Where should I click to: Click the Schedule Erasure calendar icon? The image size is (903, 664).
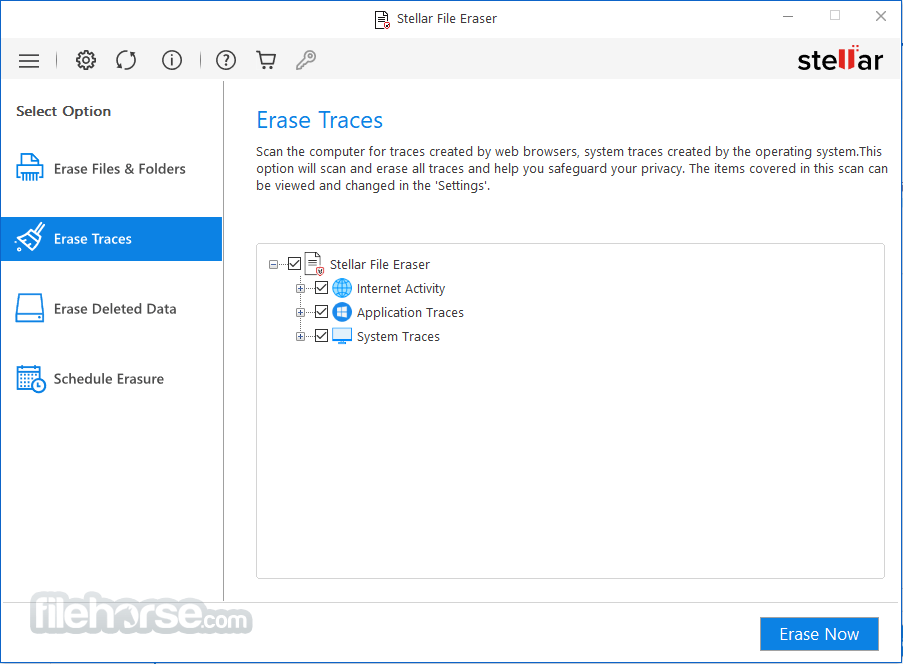31,379
